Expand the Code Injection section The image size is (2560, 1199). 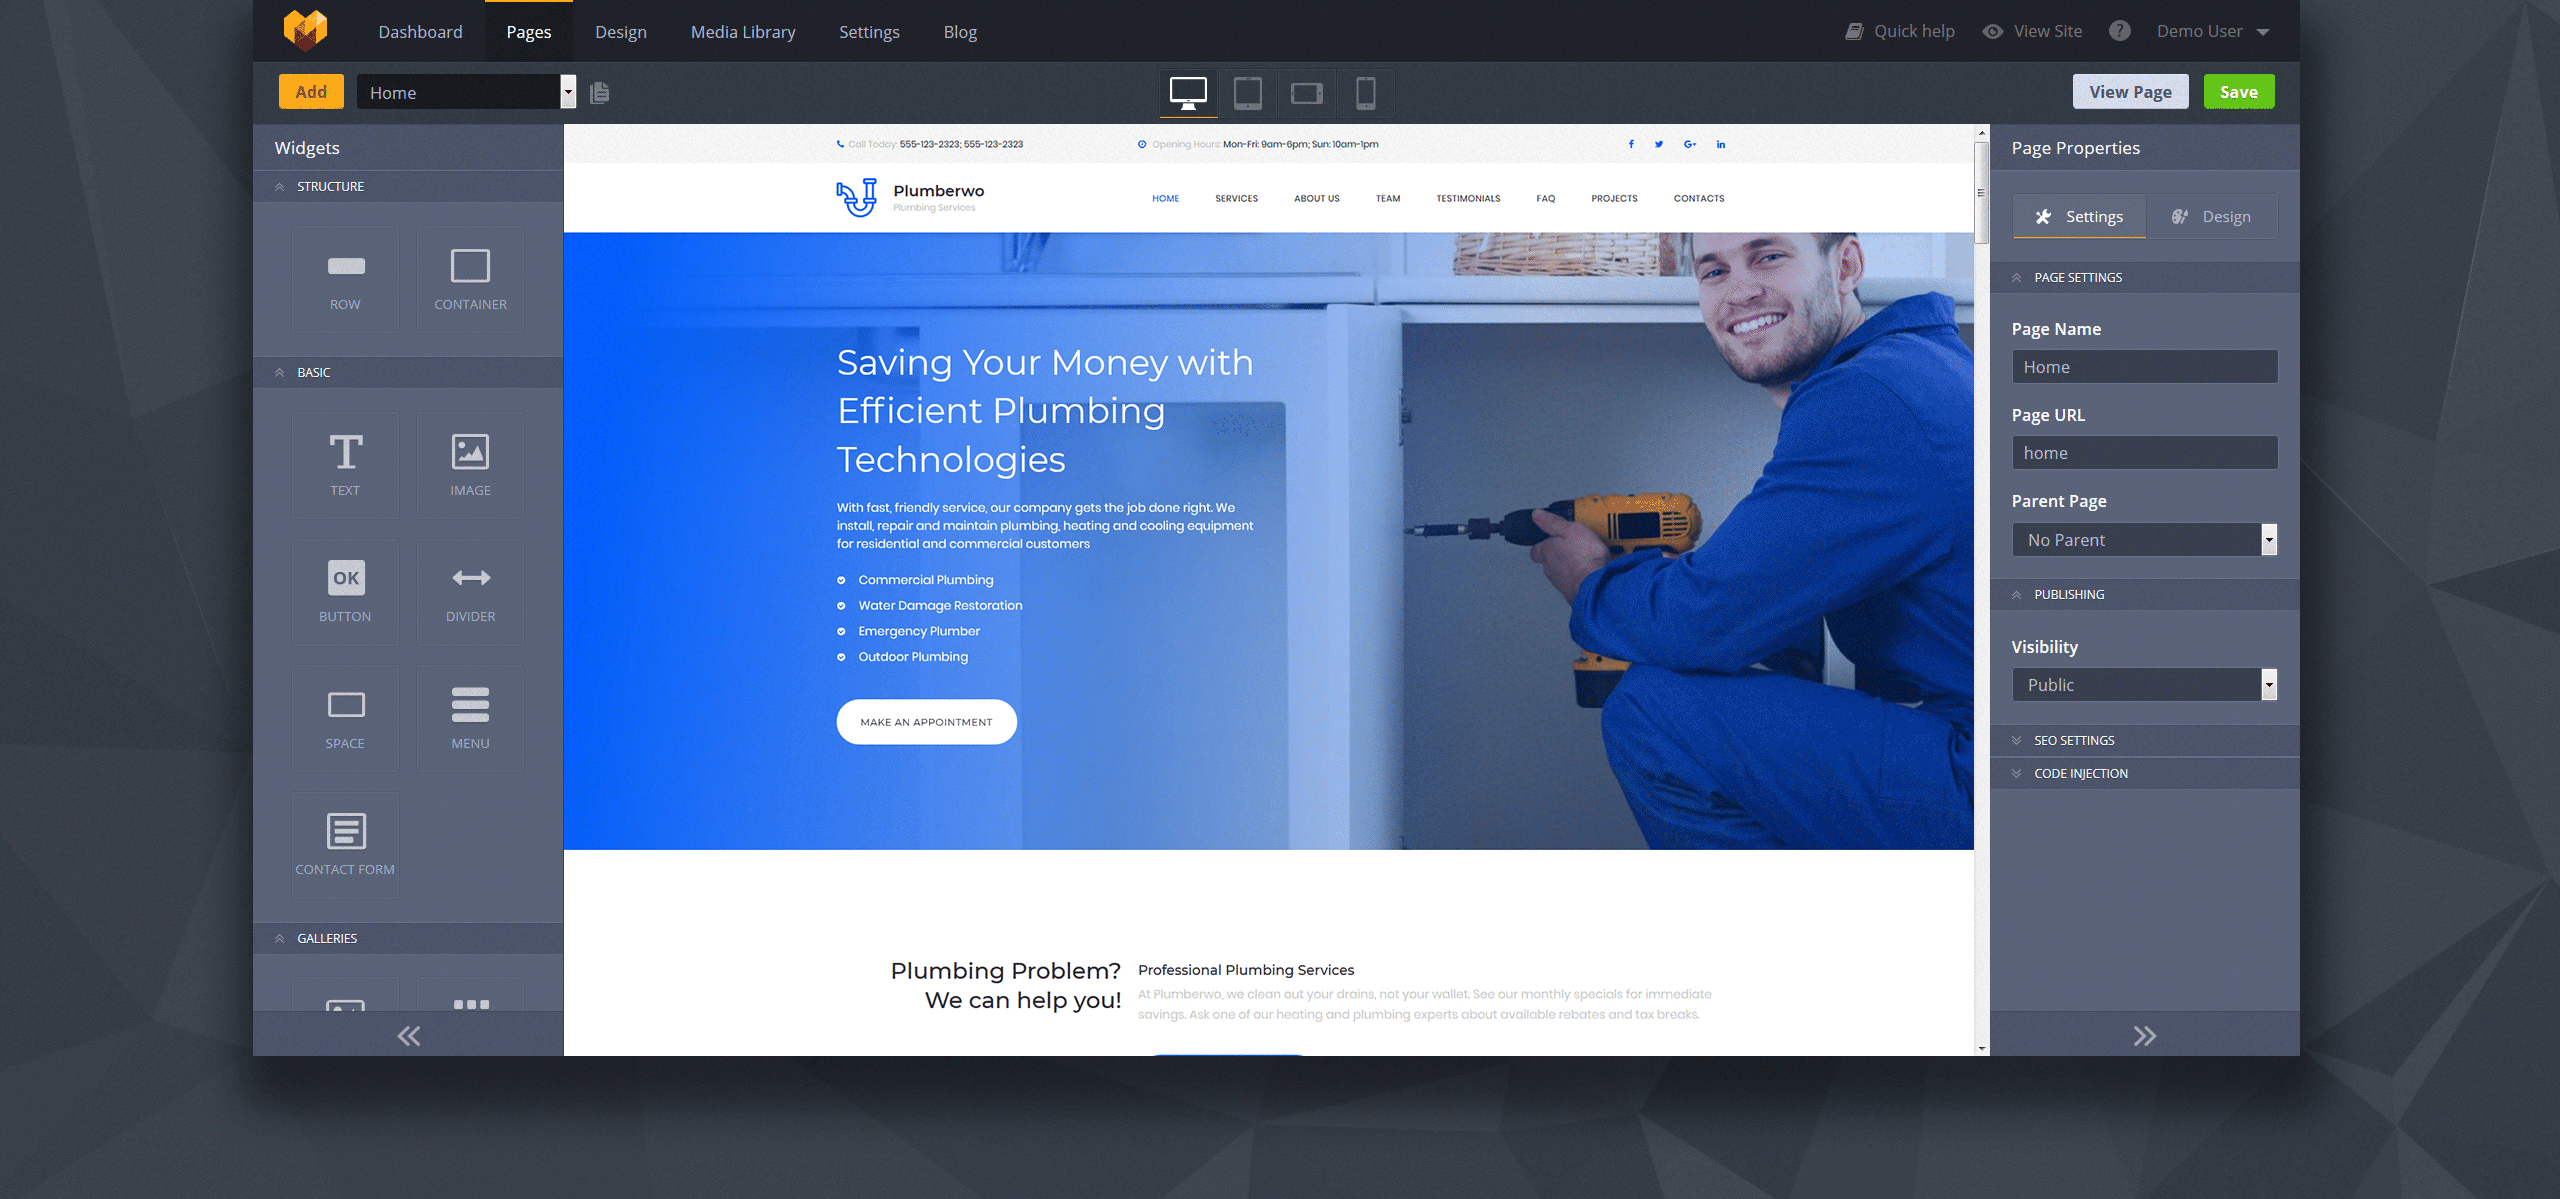click(x=2144, y=773)
